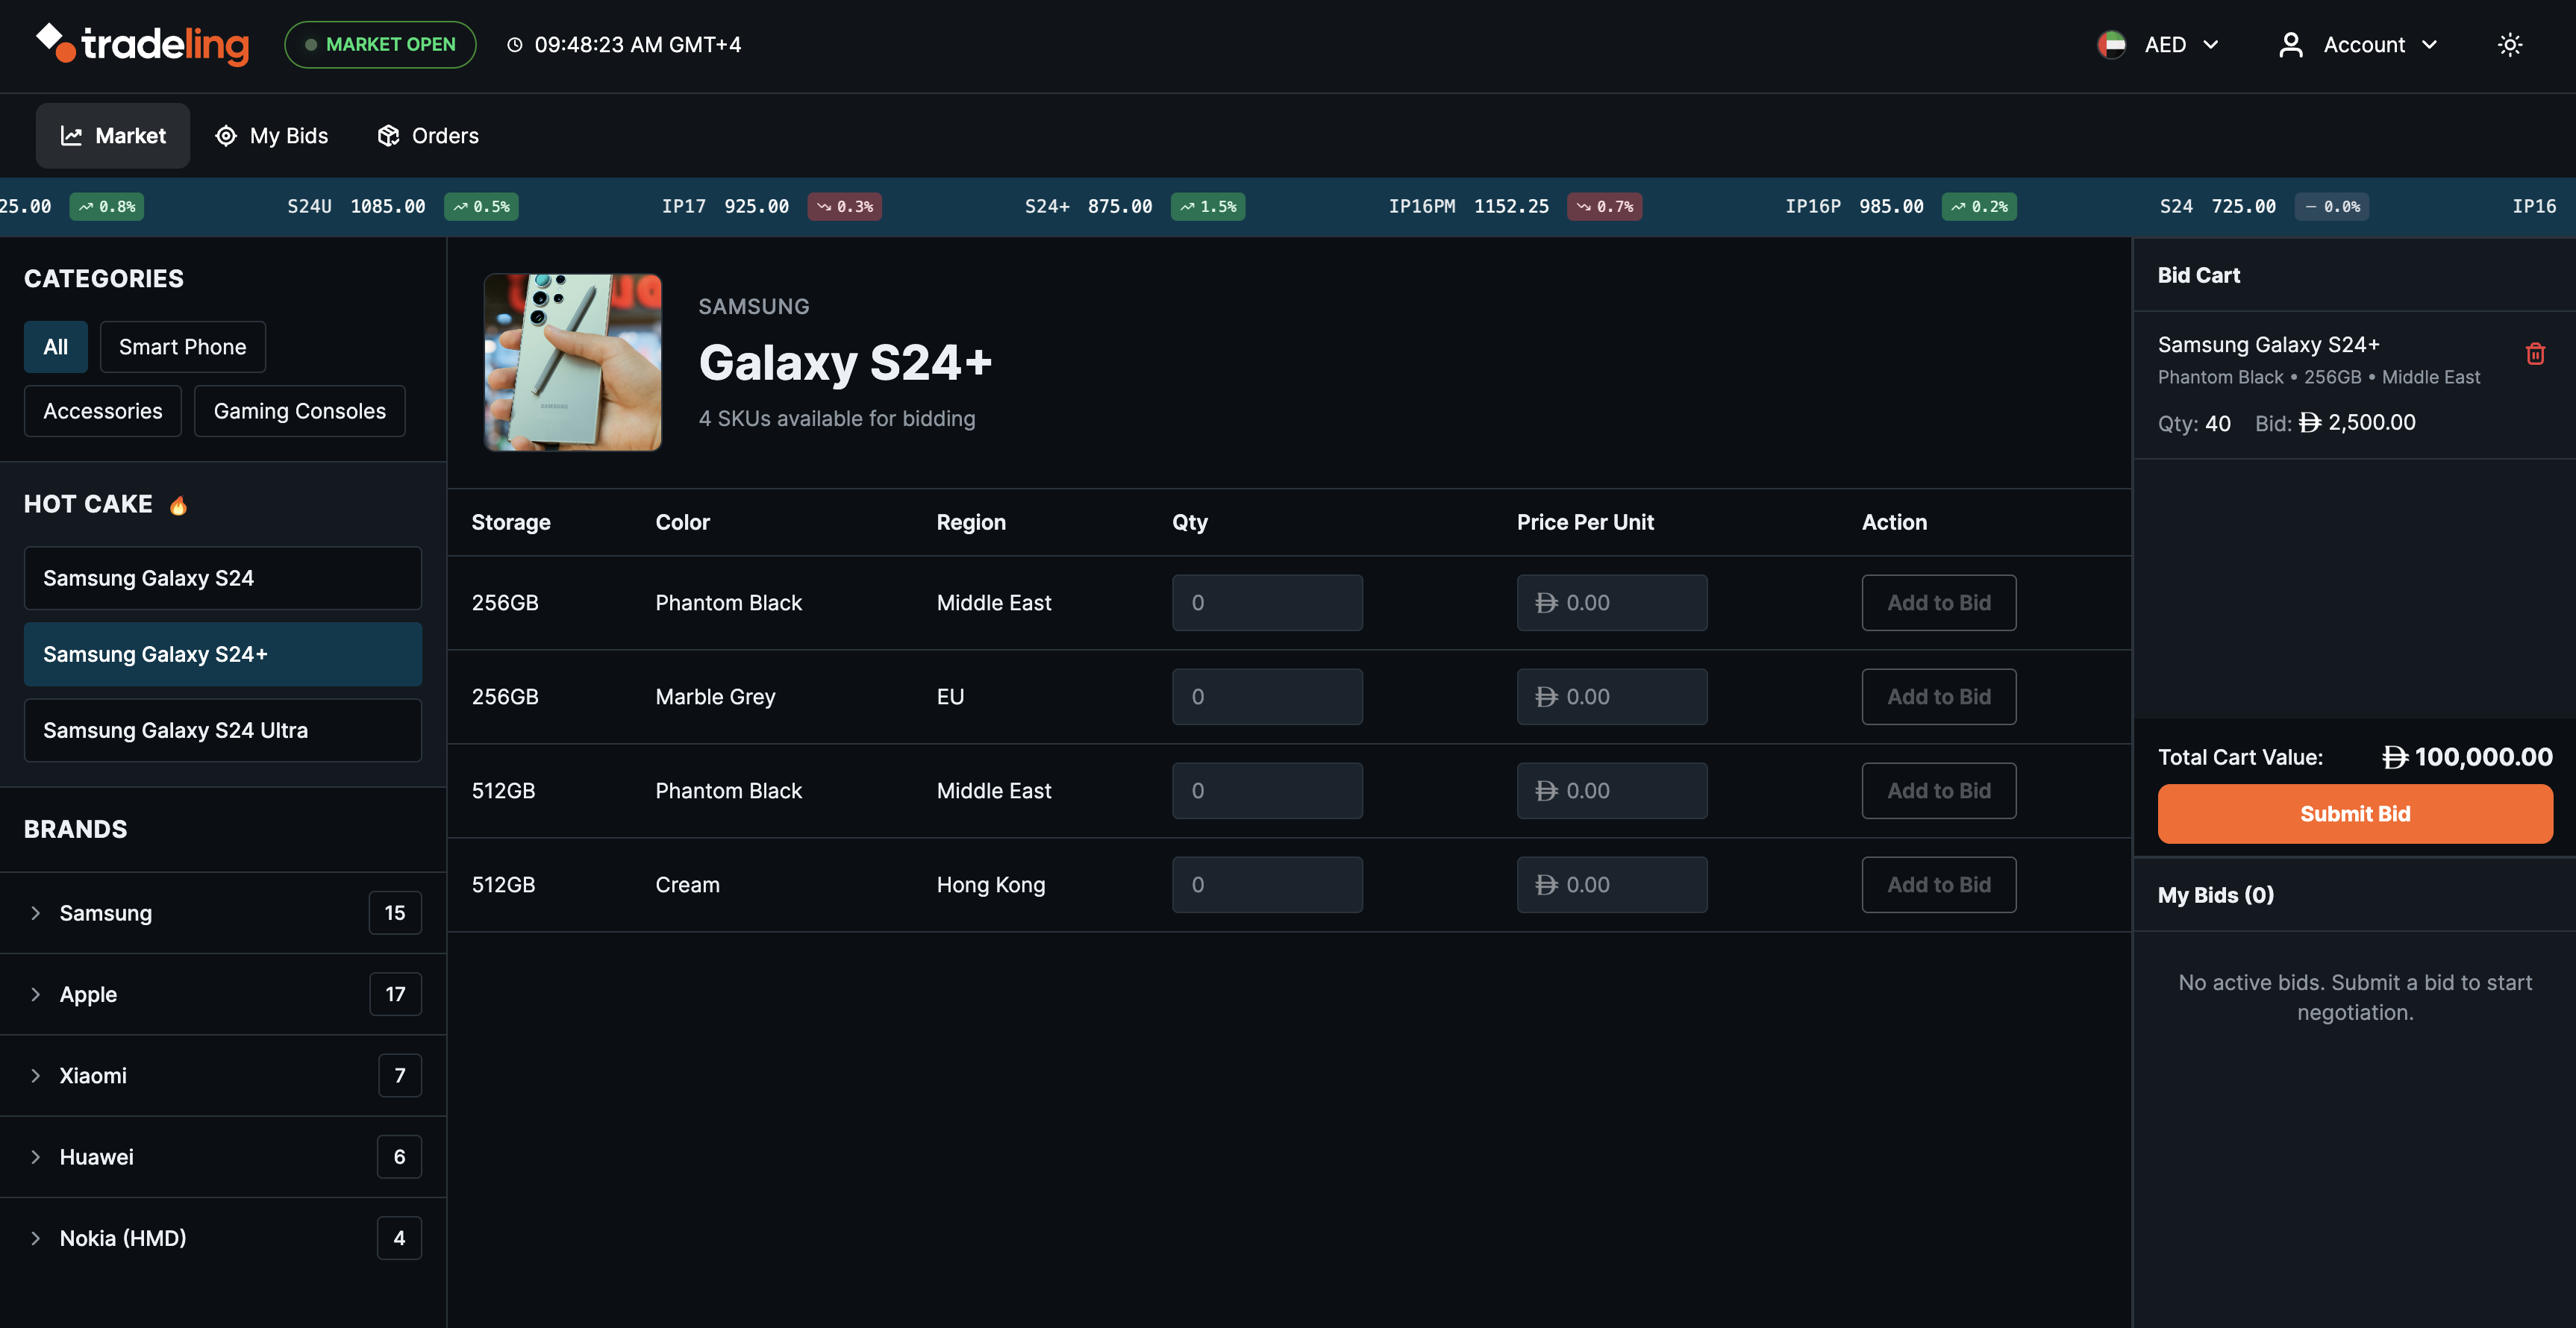Viewport: 2576px width, 1328px height.
Task: Expand the Samsung brand list
Action: pyautogui.click(x=36, y=913)
